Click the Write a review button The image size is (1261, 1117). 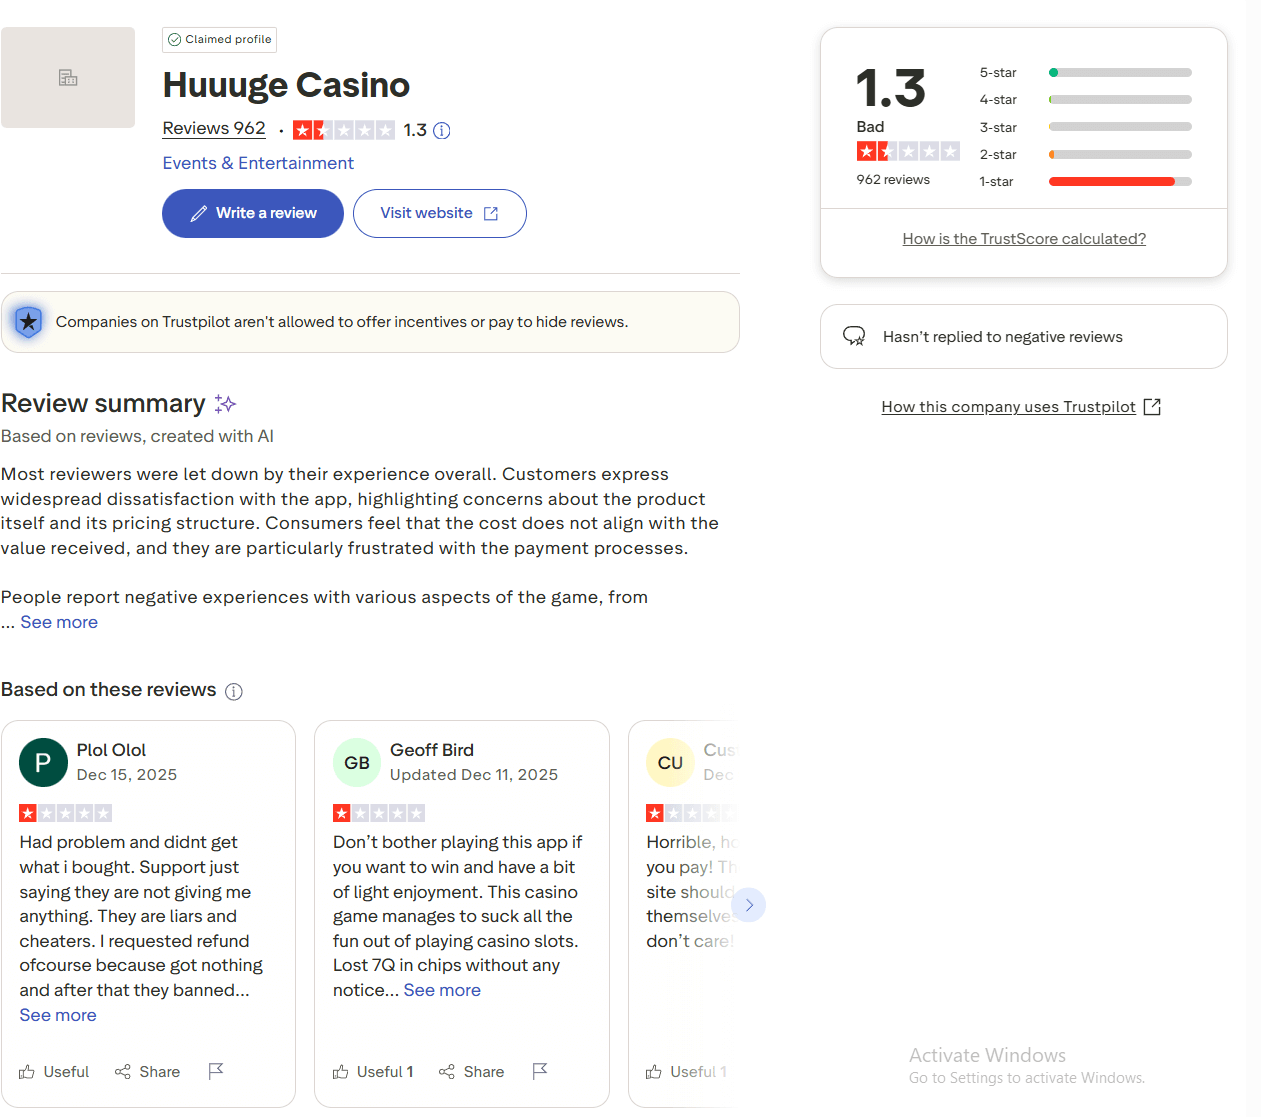[x=253, y=213]
